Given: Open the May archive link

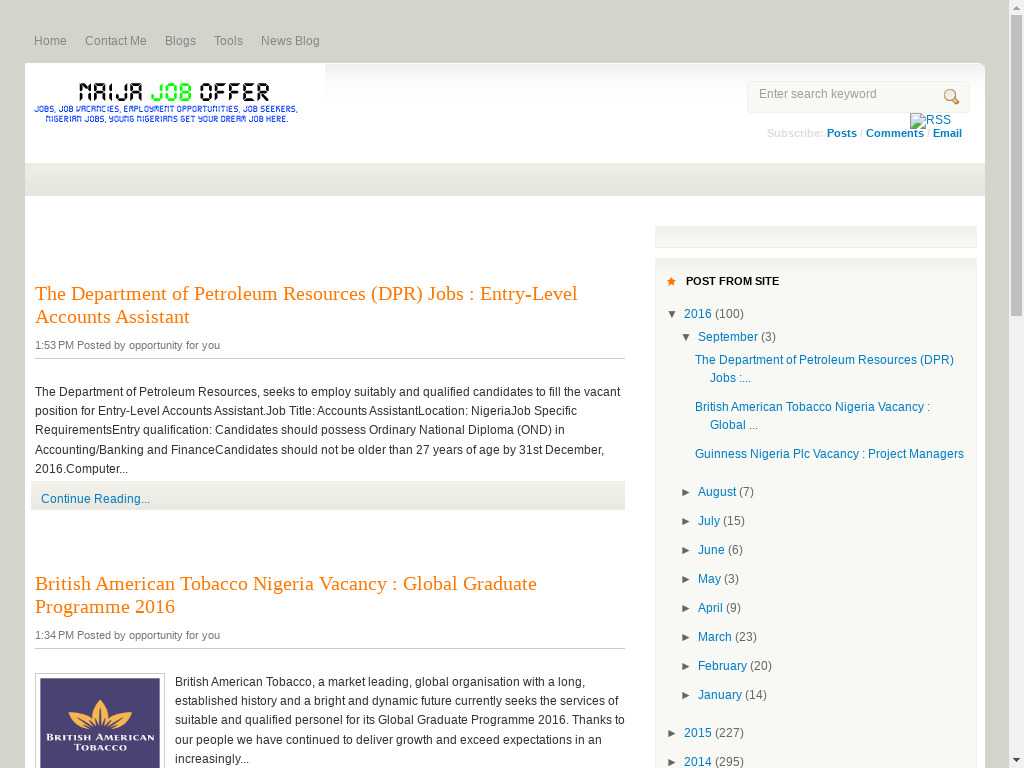Looking at the screenshot, I should click(x=709, y=579).
